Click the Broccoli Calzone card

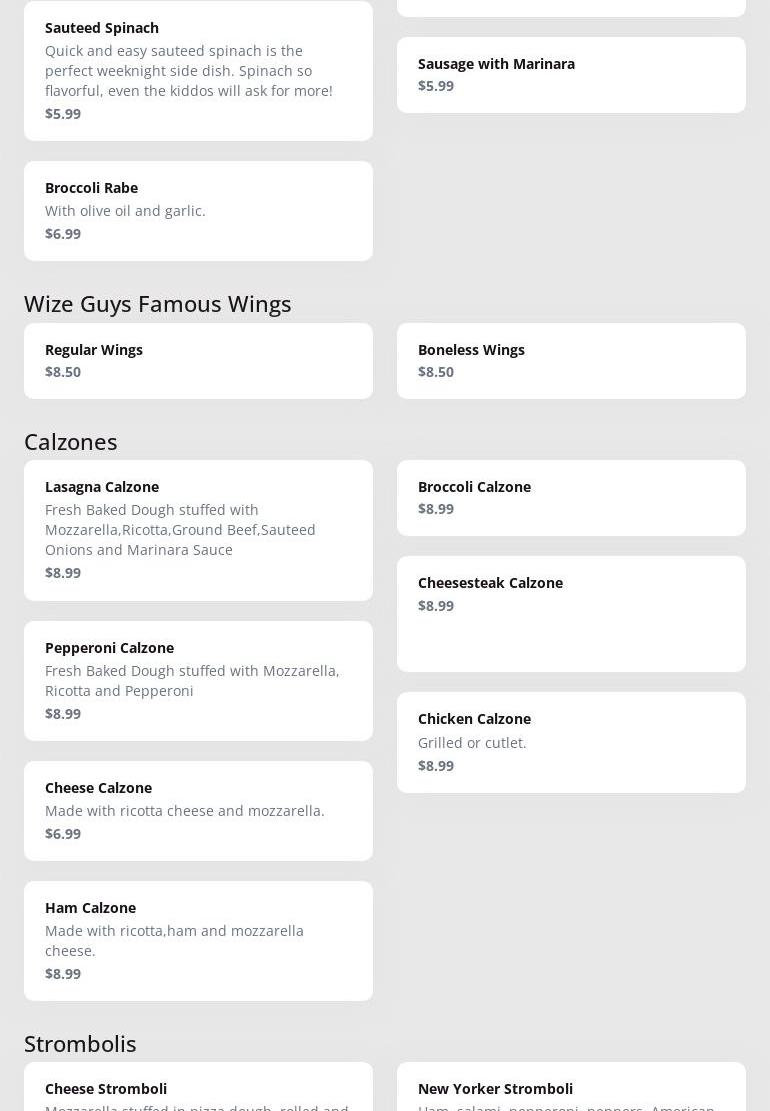571,498
